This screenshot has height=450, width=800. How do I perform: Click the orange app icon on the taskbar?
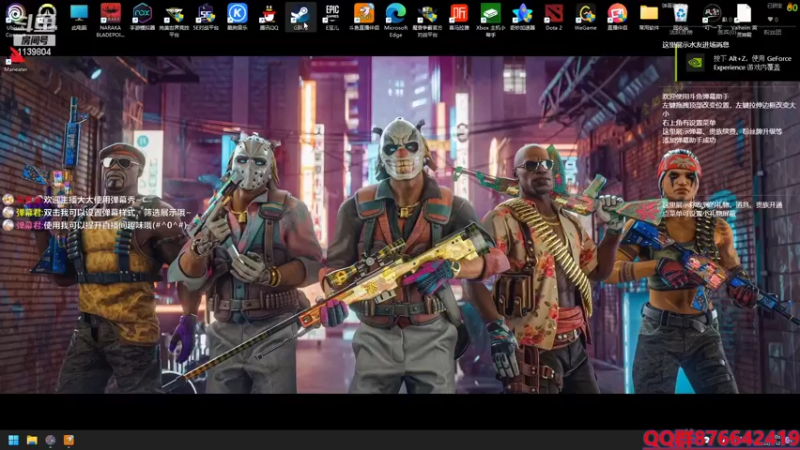(69, 440)
